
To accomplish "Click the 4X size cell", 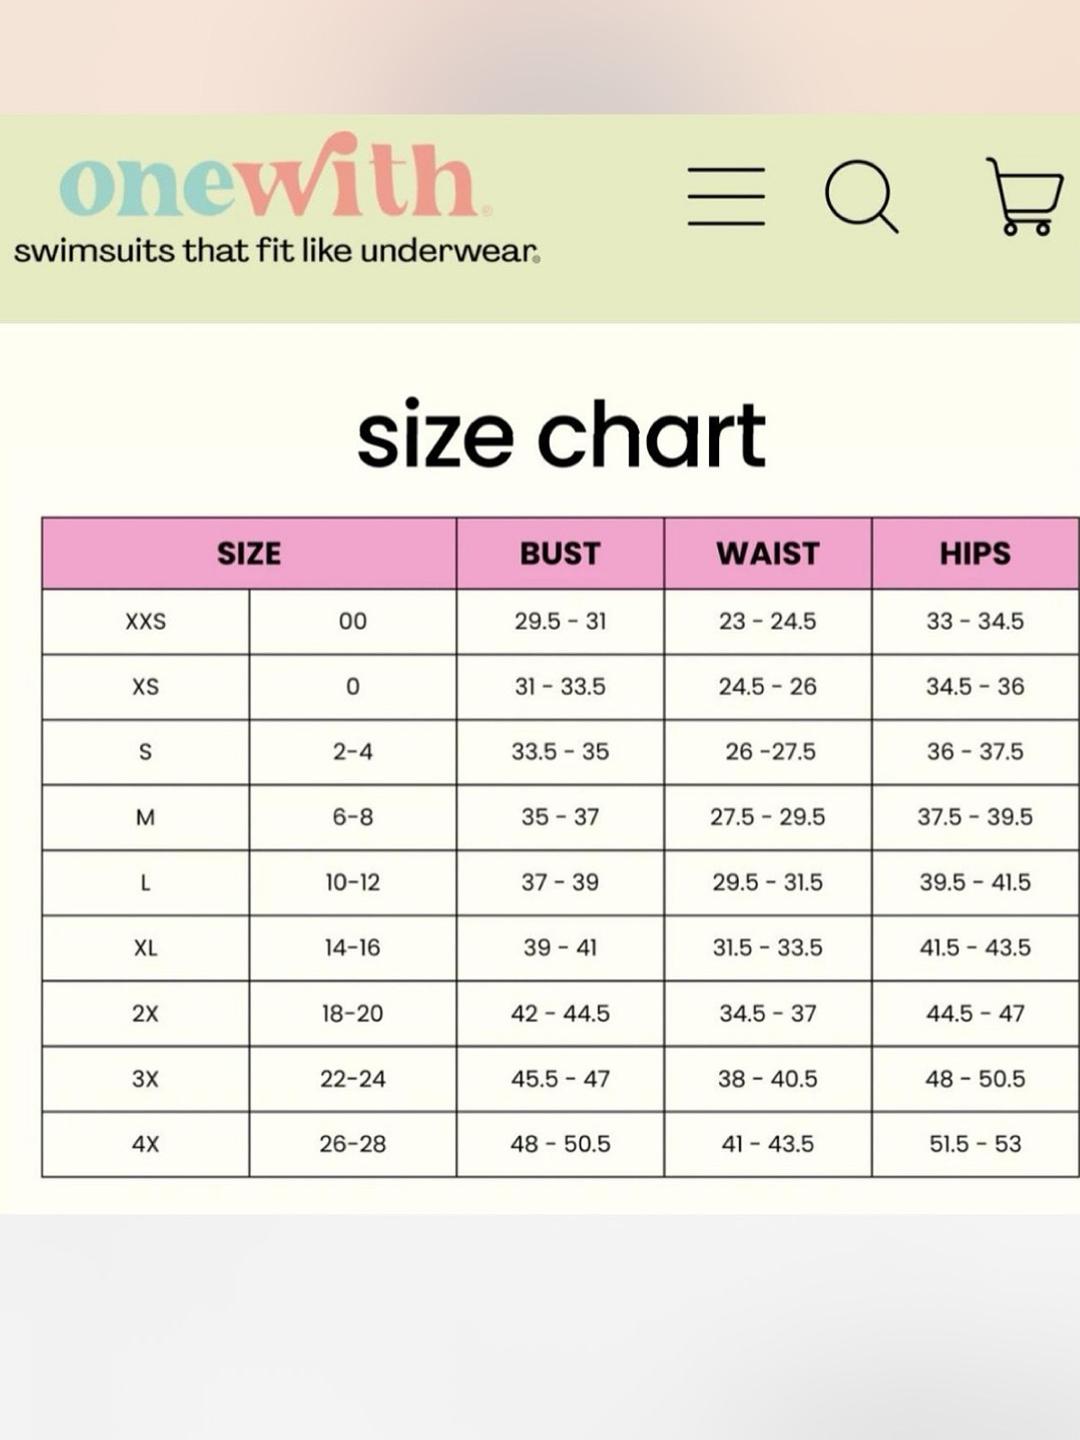I will [146, 1144].
